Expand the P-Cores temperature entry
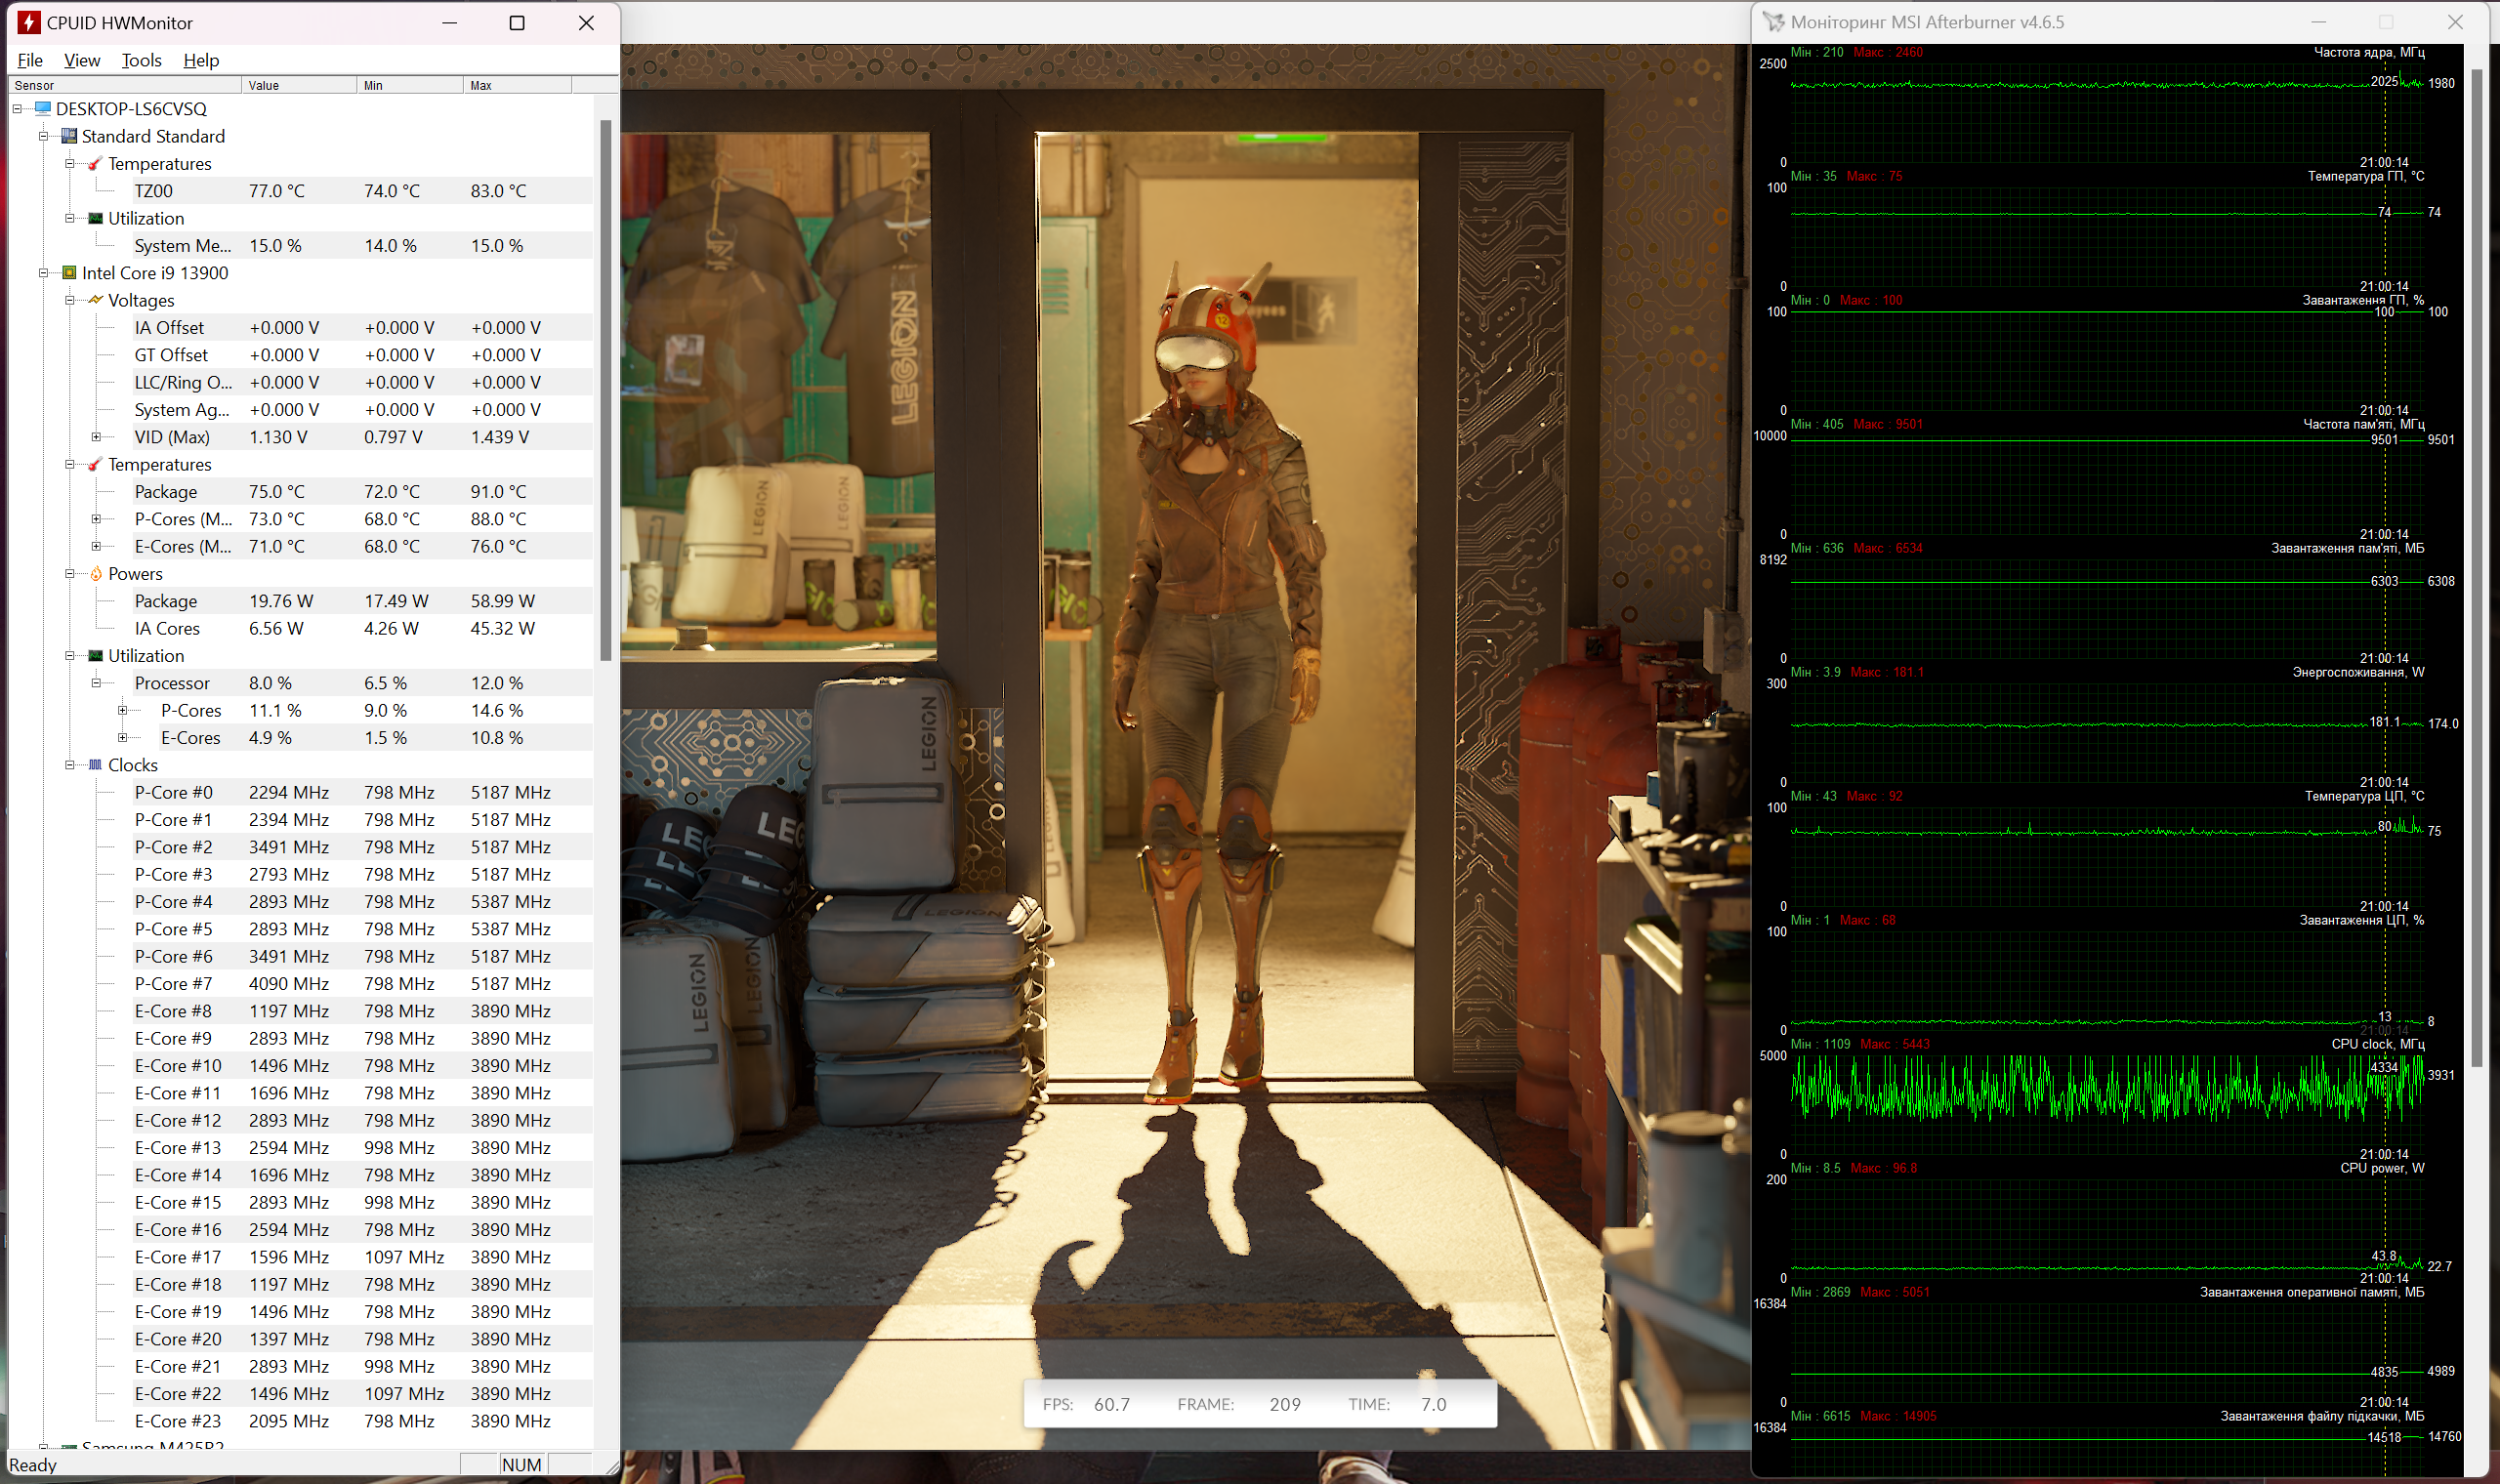This screenshot has height=1484, width=2500. click(x=96, y=519)
